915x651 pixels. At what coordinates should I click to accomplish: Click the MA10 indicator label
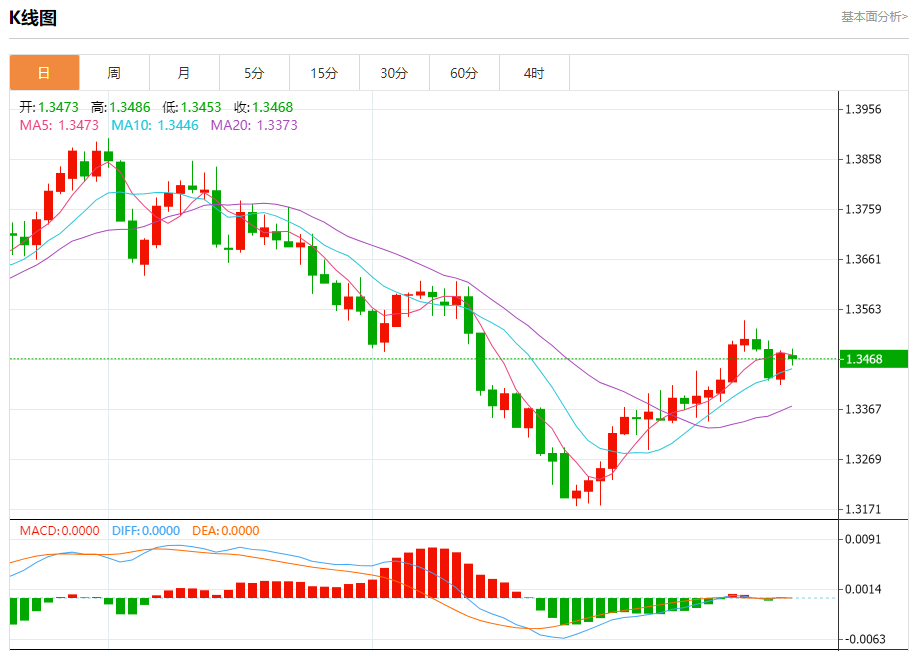click(x=154, y=125)
